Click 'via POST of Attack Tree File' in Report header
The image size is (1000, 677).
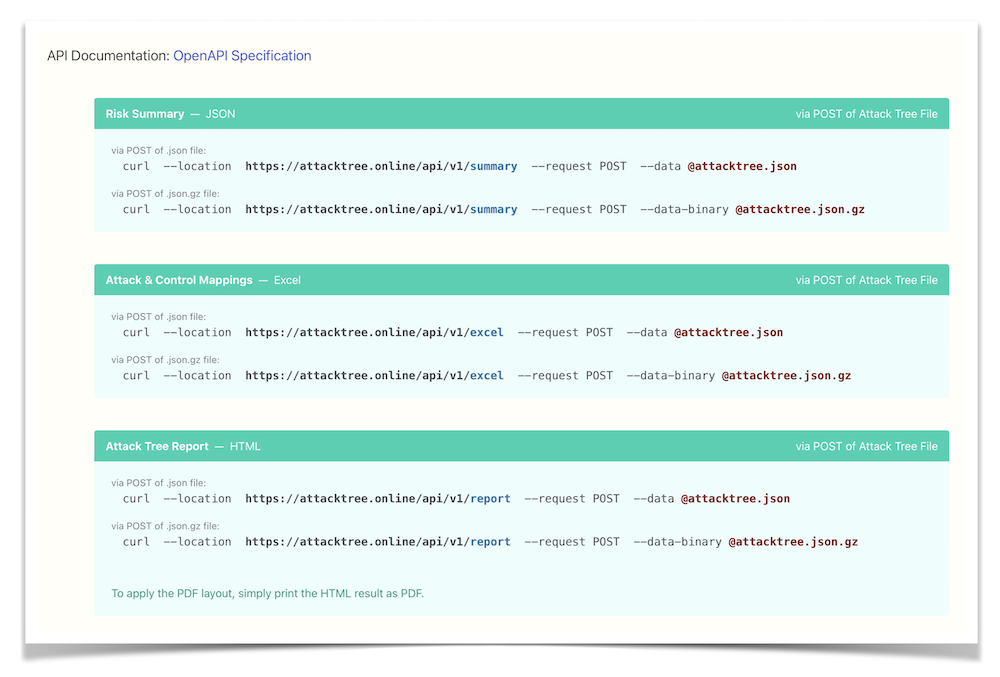click(866, 446)
